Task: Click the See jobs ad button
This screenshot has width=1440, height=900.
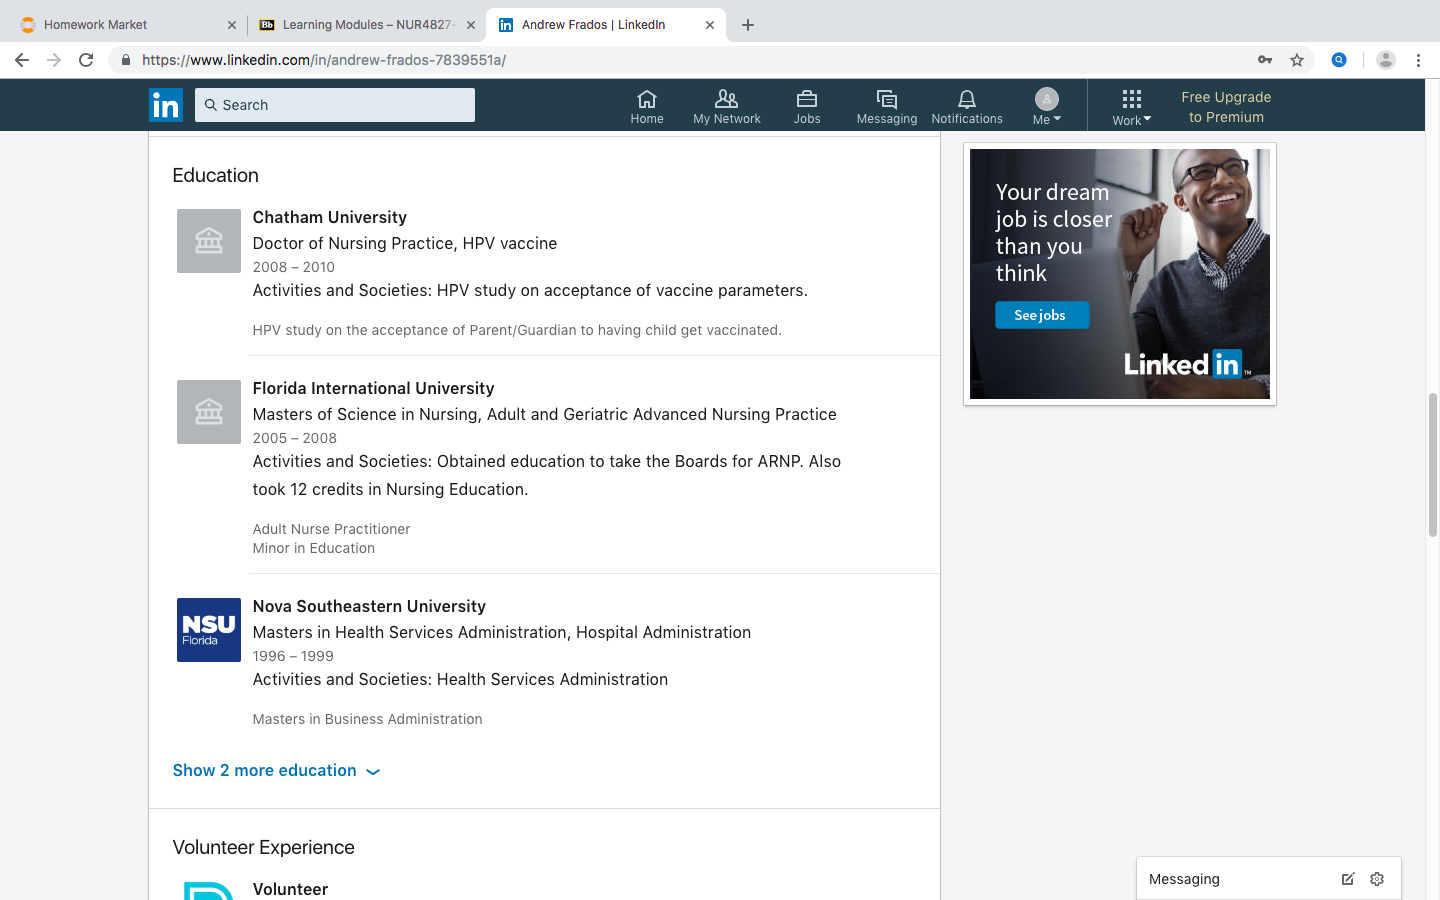Action: click(1041, 315)
